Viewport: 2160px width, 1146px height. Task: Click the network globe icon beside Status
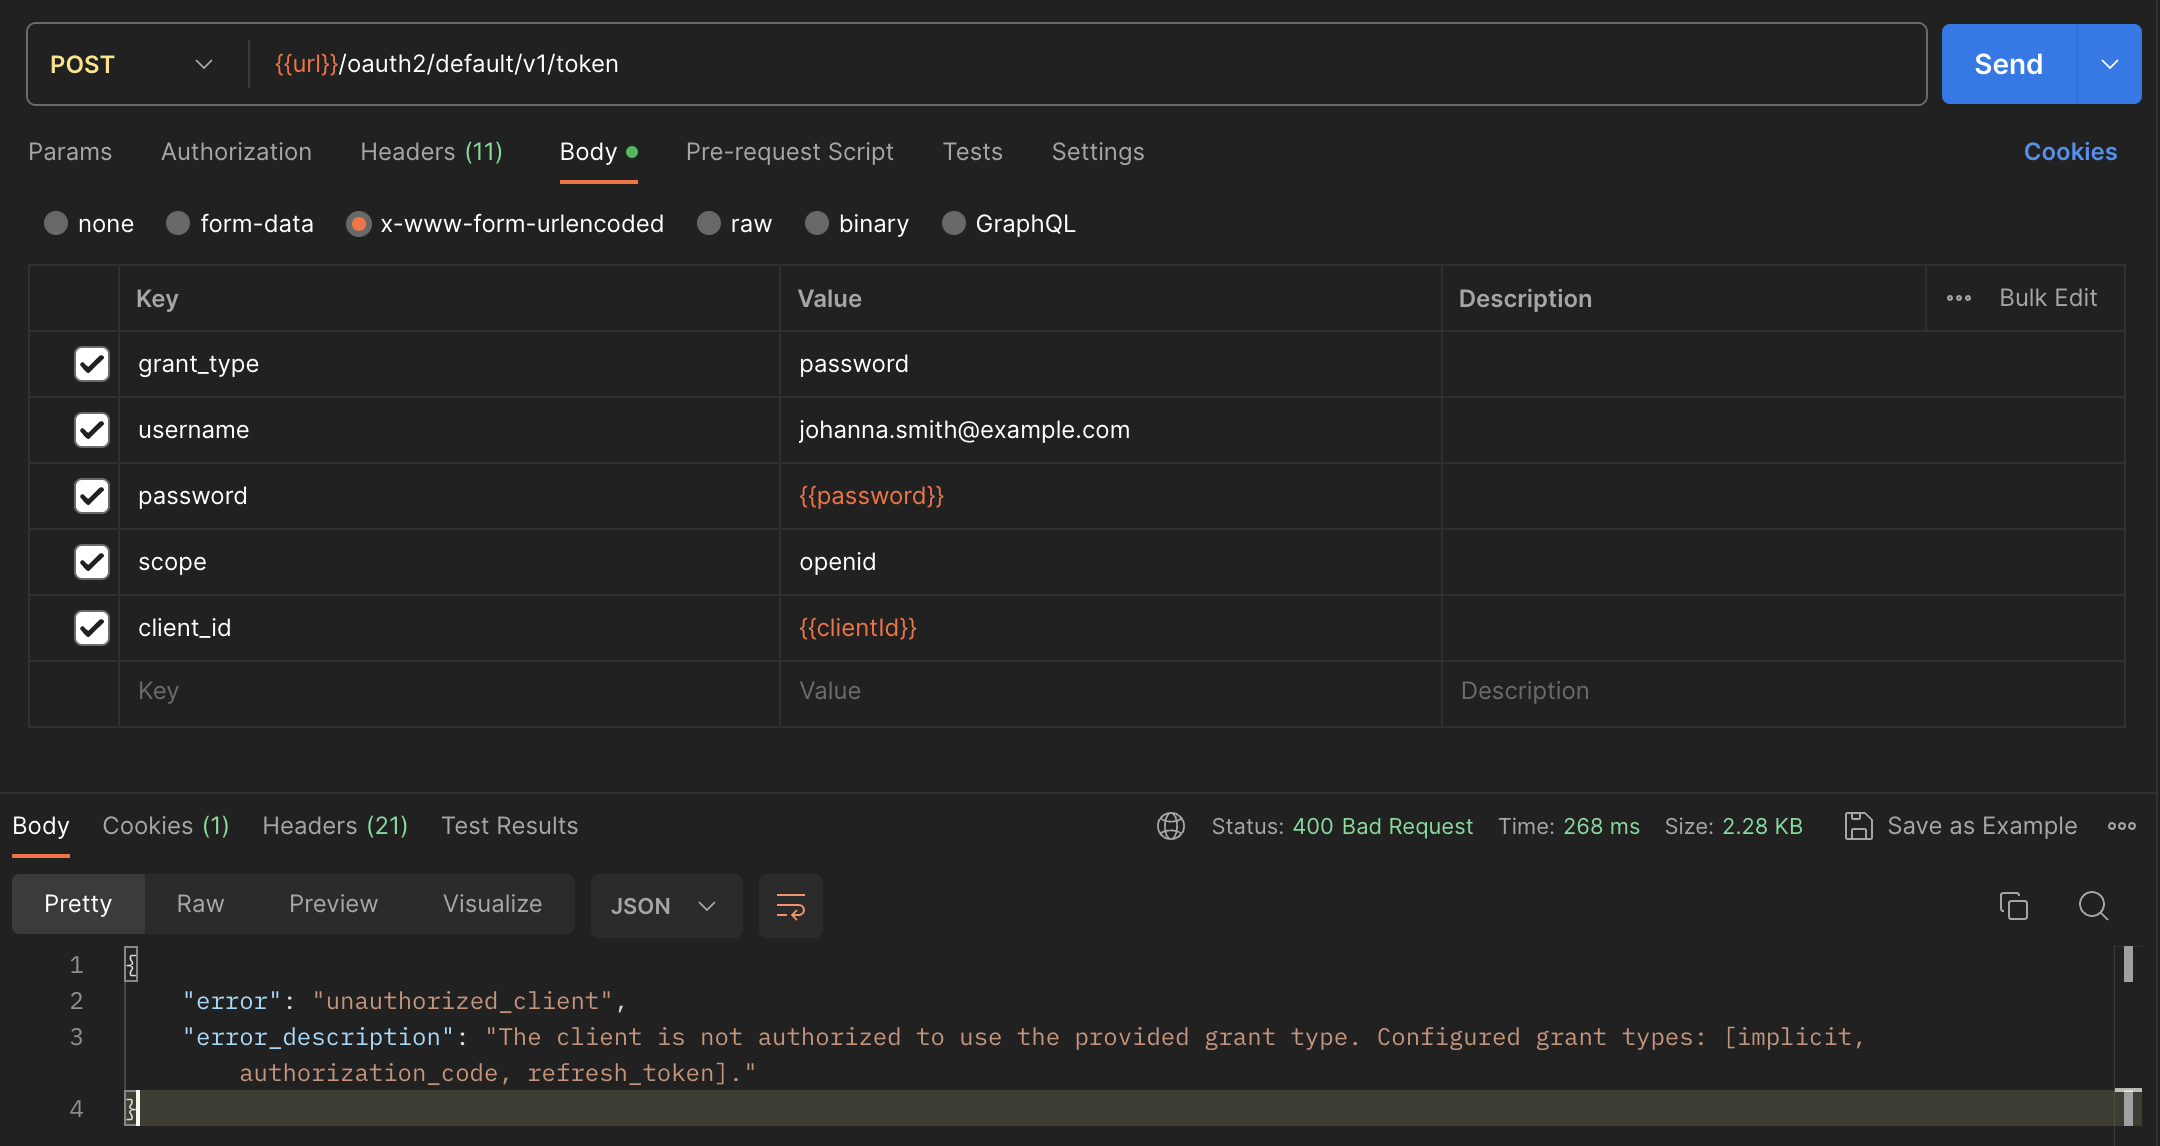point(1171,826)
